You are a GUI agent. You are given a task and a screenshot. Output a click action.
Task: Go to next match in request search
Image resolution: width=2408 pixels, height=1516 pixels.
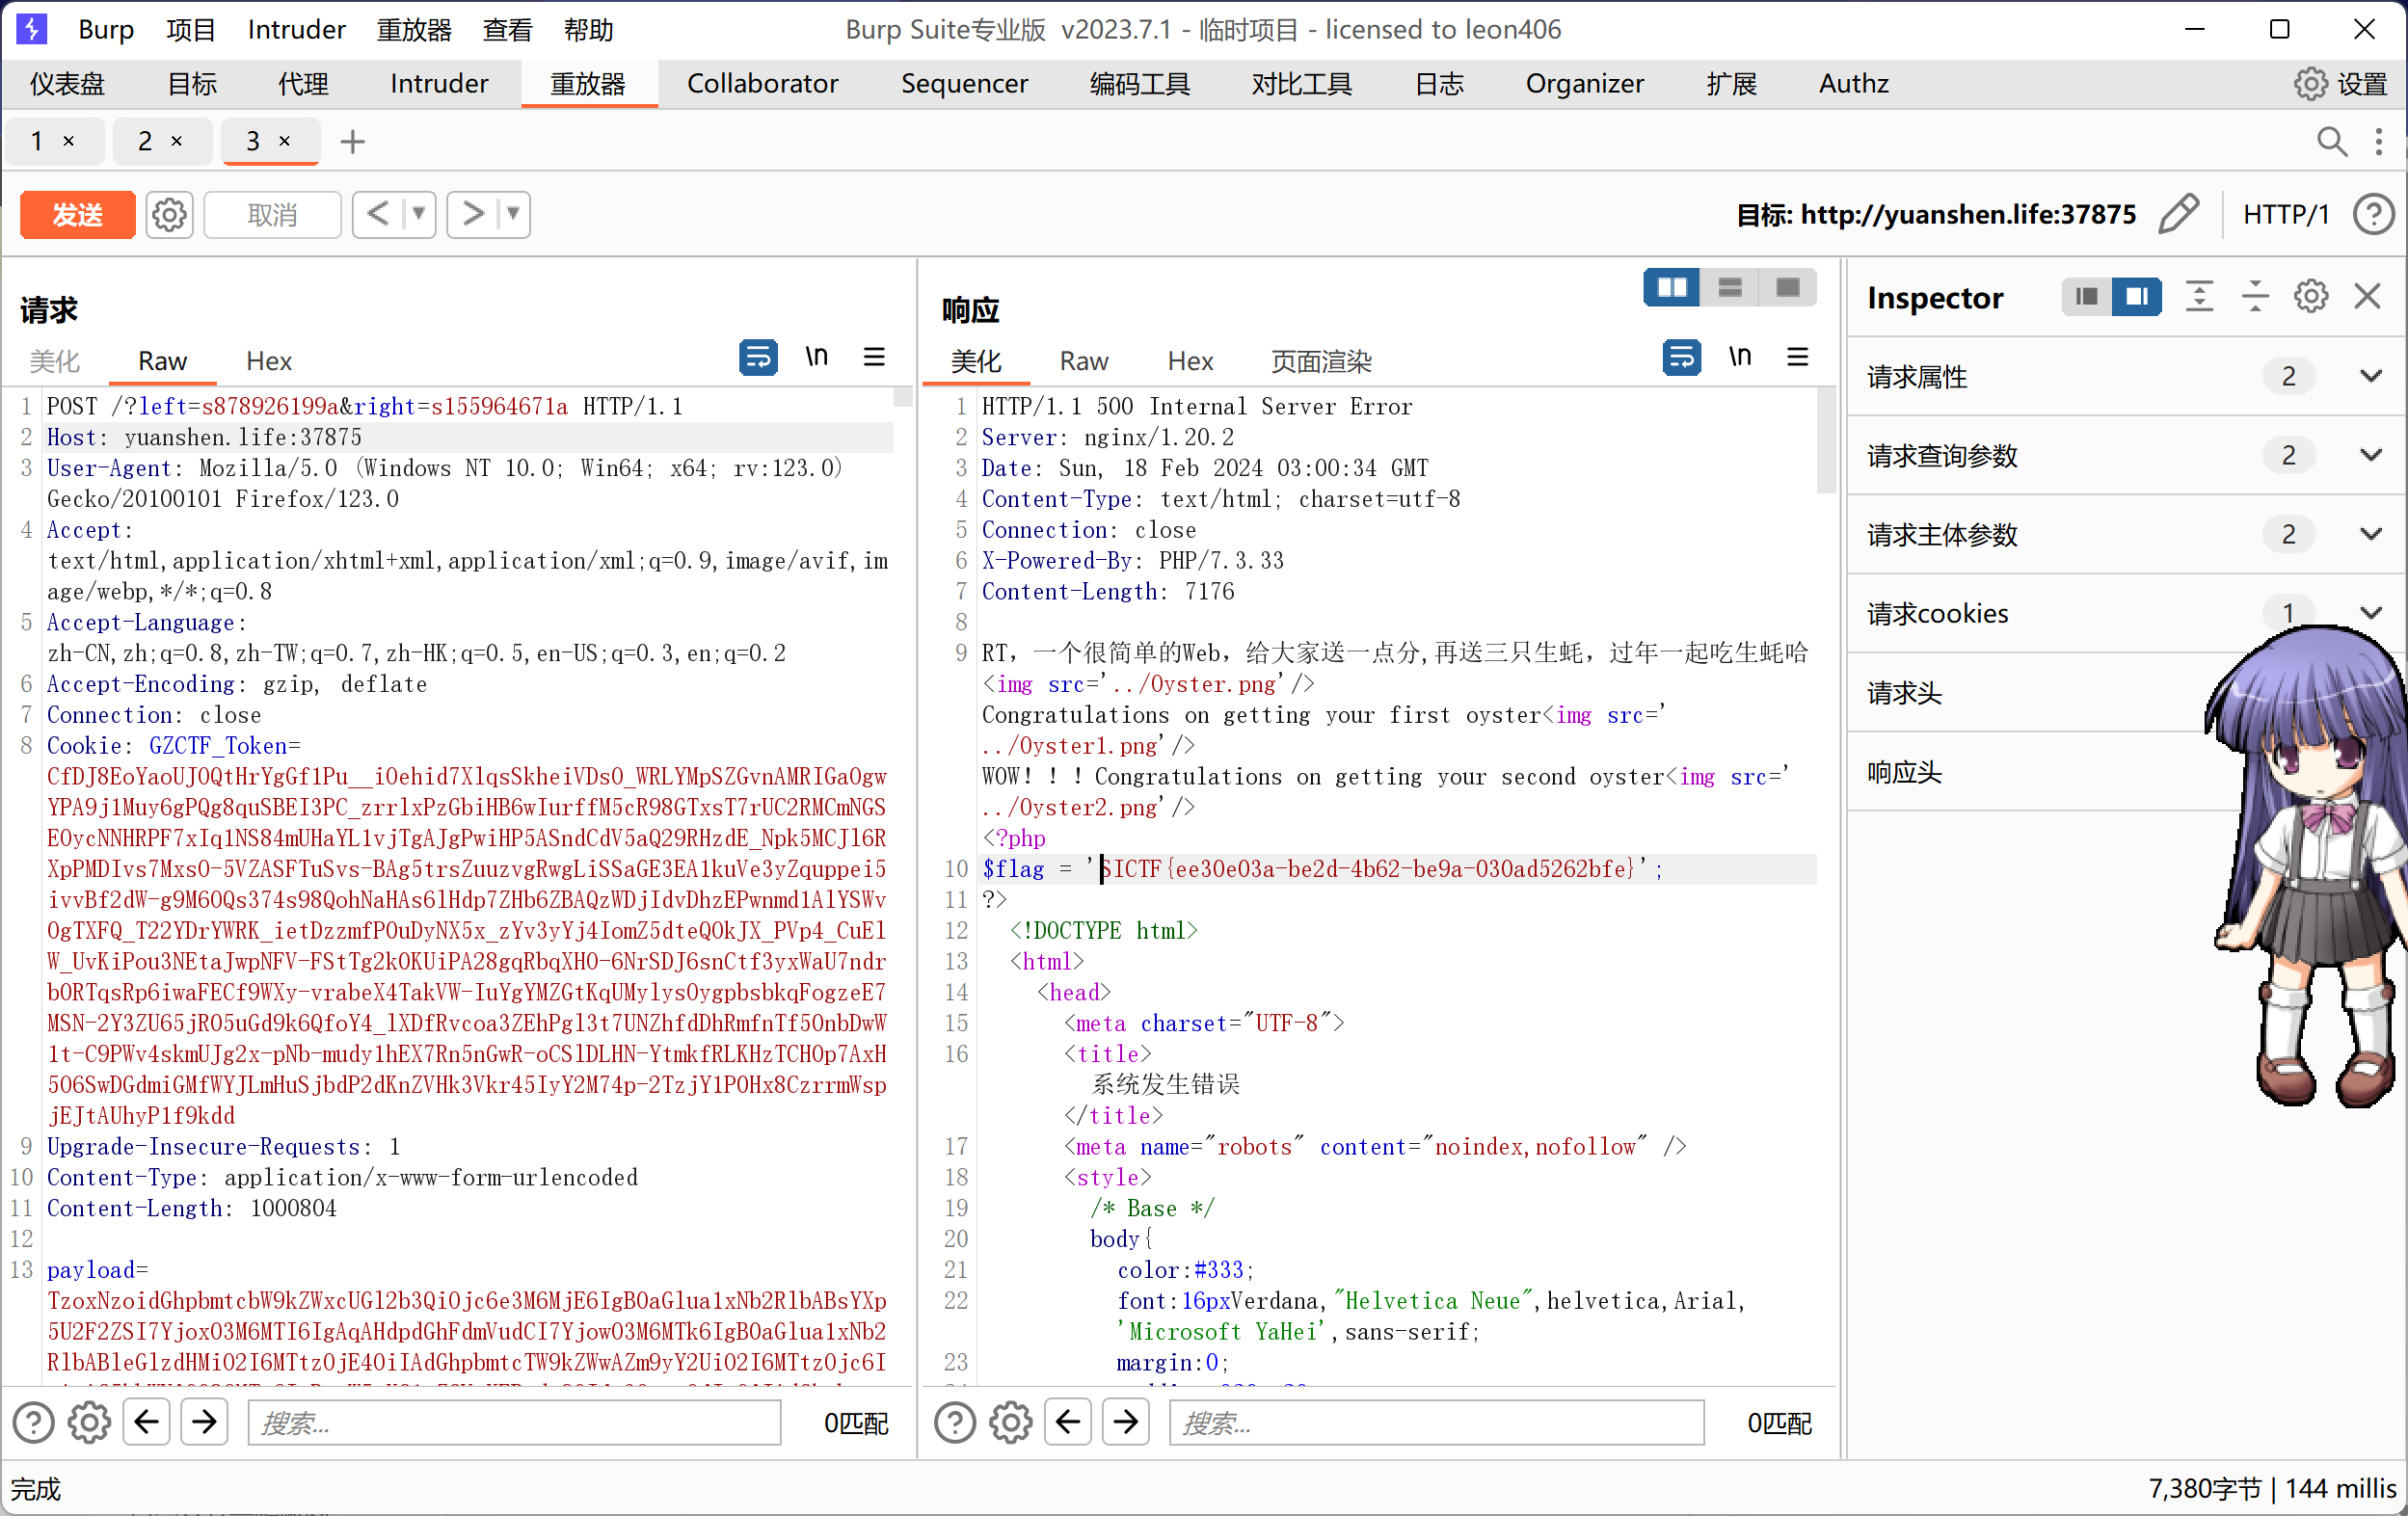click(x=204, y=1423)
